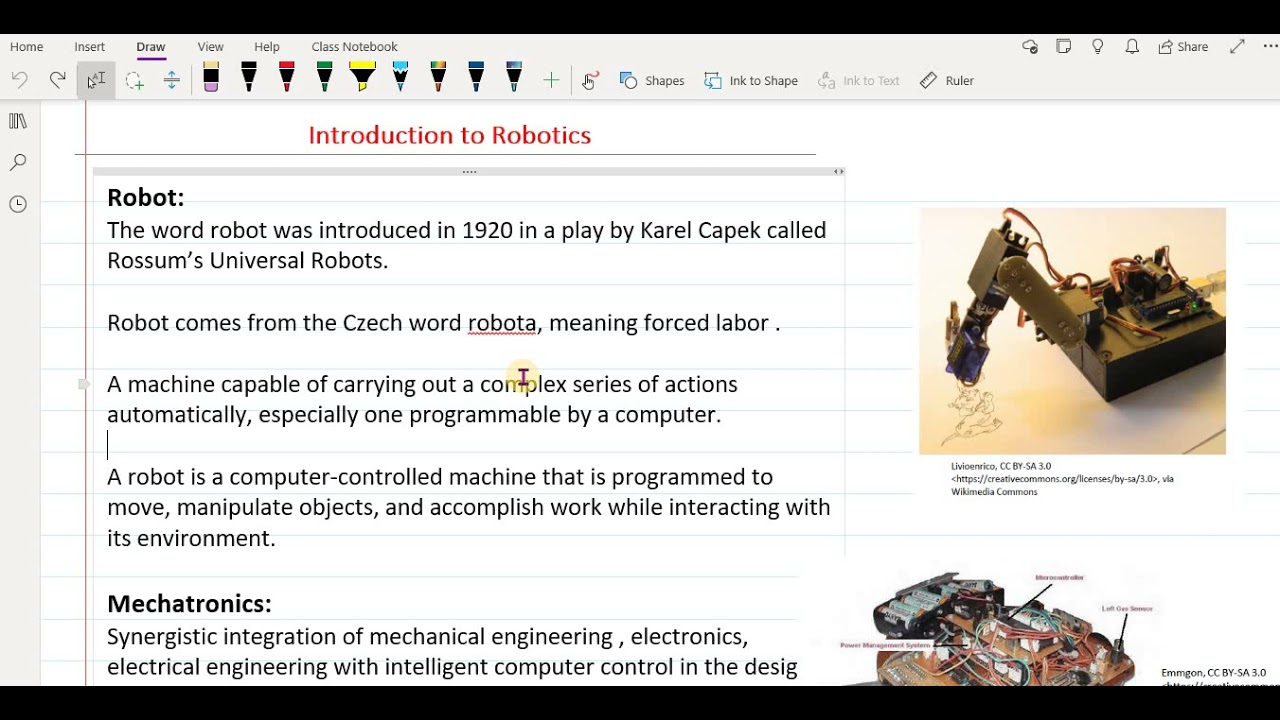Click the Redo arrow
1280x720 pixels.
pos(57,80)
